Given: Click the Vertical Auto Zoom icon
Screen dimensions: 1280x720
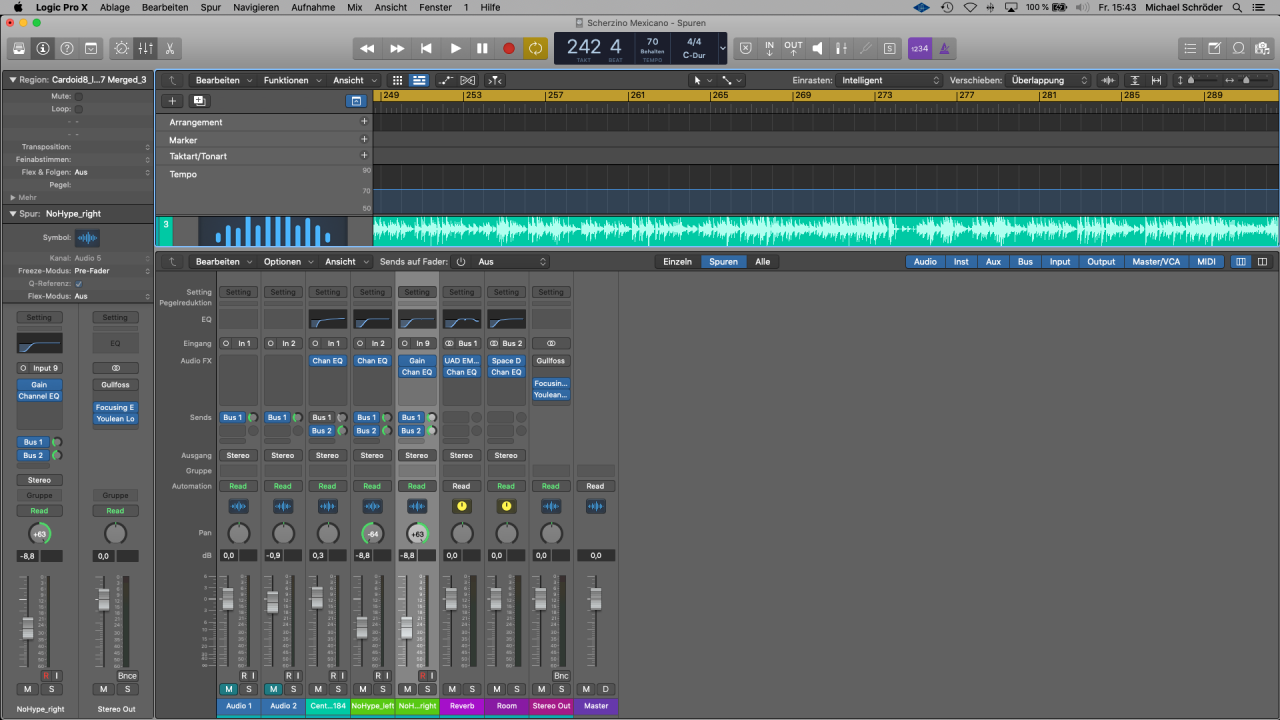Looking at the screenshot, I should coord(1135,80).
